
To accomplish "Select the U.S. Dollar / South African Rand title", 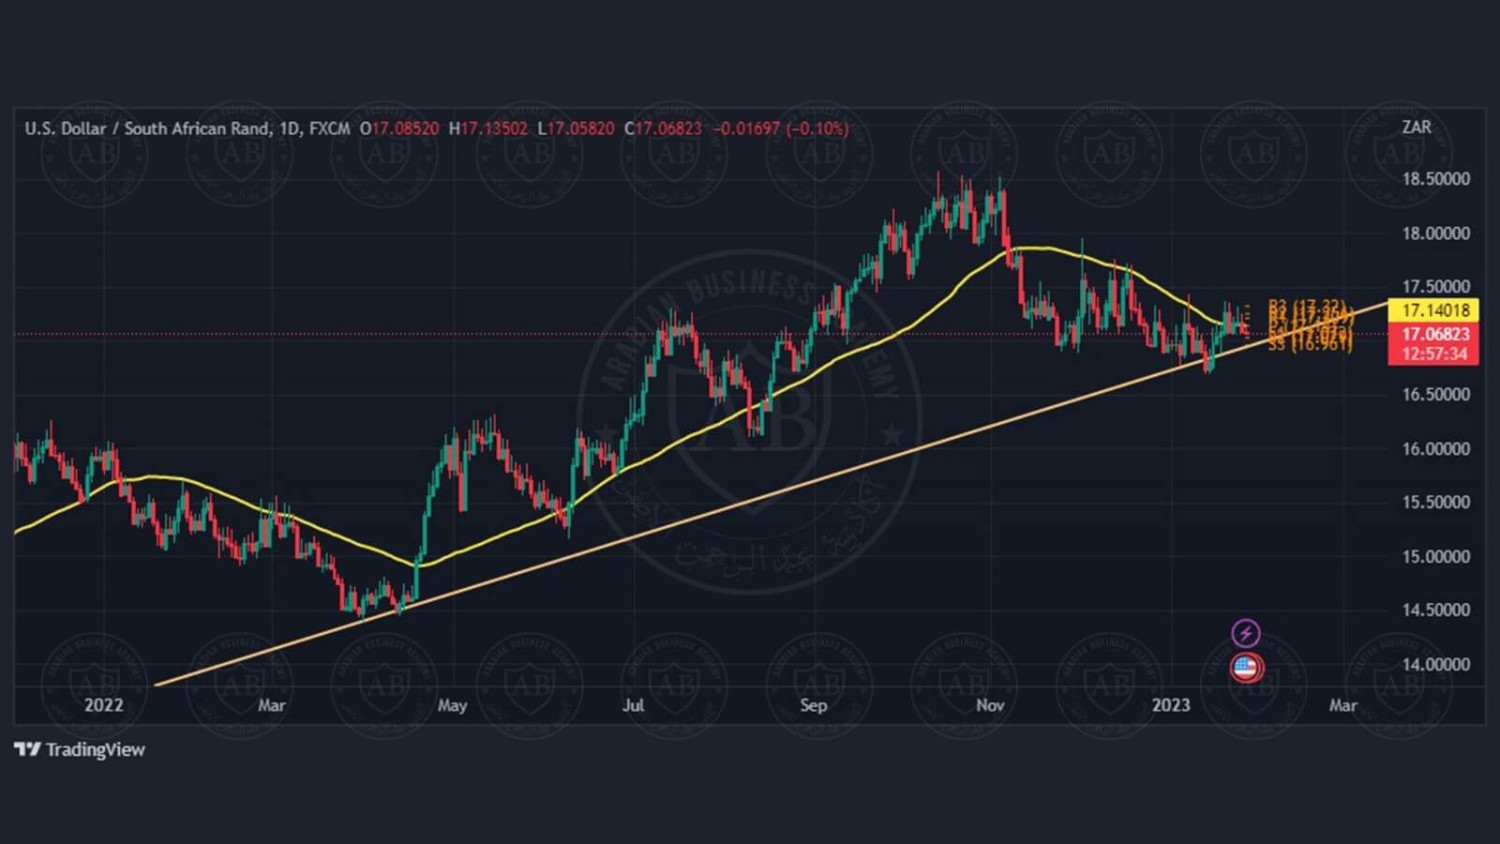I will point(147,128).
